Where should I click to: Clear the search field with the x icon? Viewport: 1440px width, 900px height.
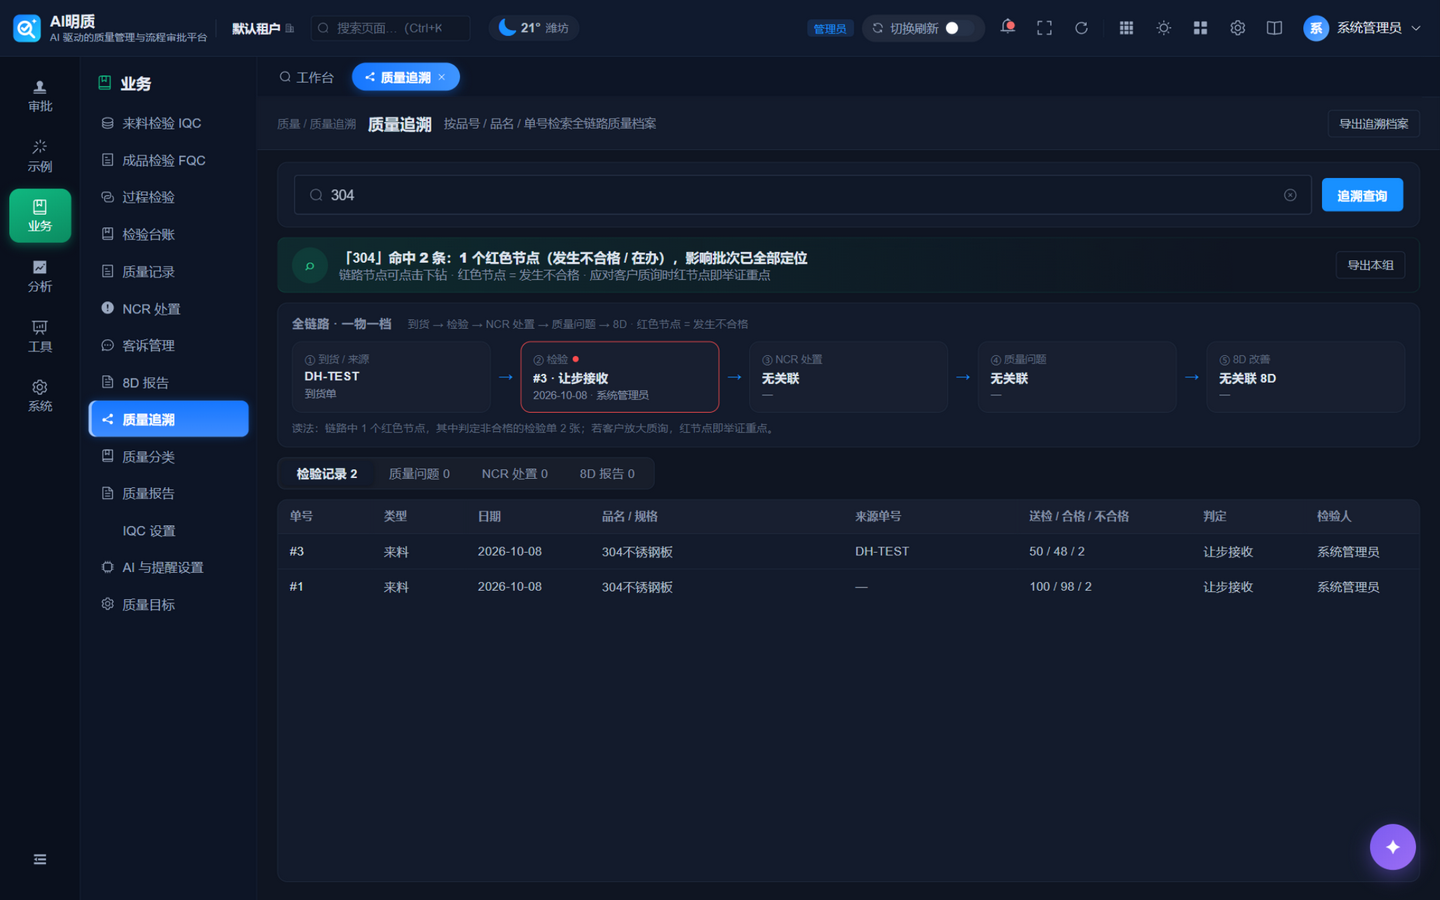tap(1290, 195)
